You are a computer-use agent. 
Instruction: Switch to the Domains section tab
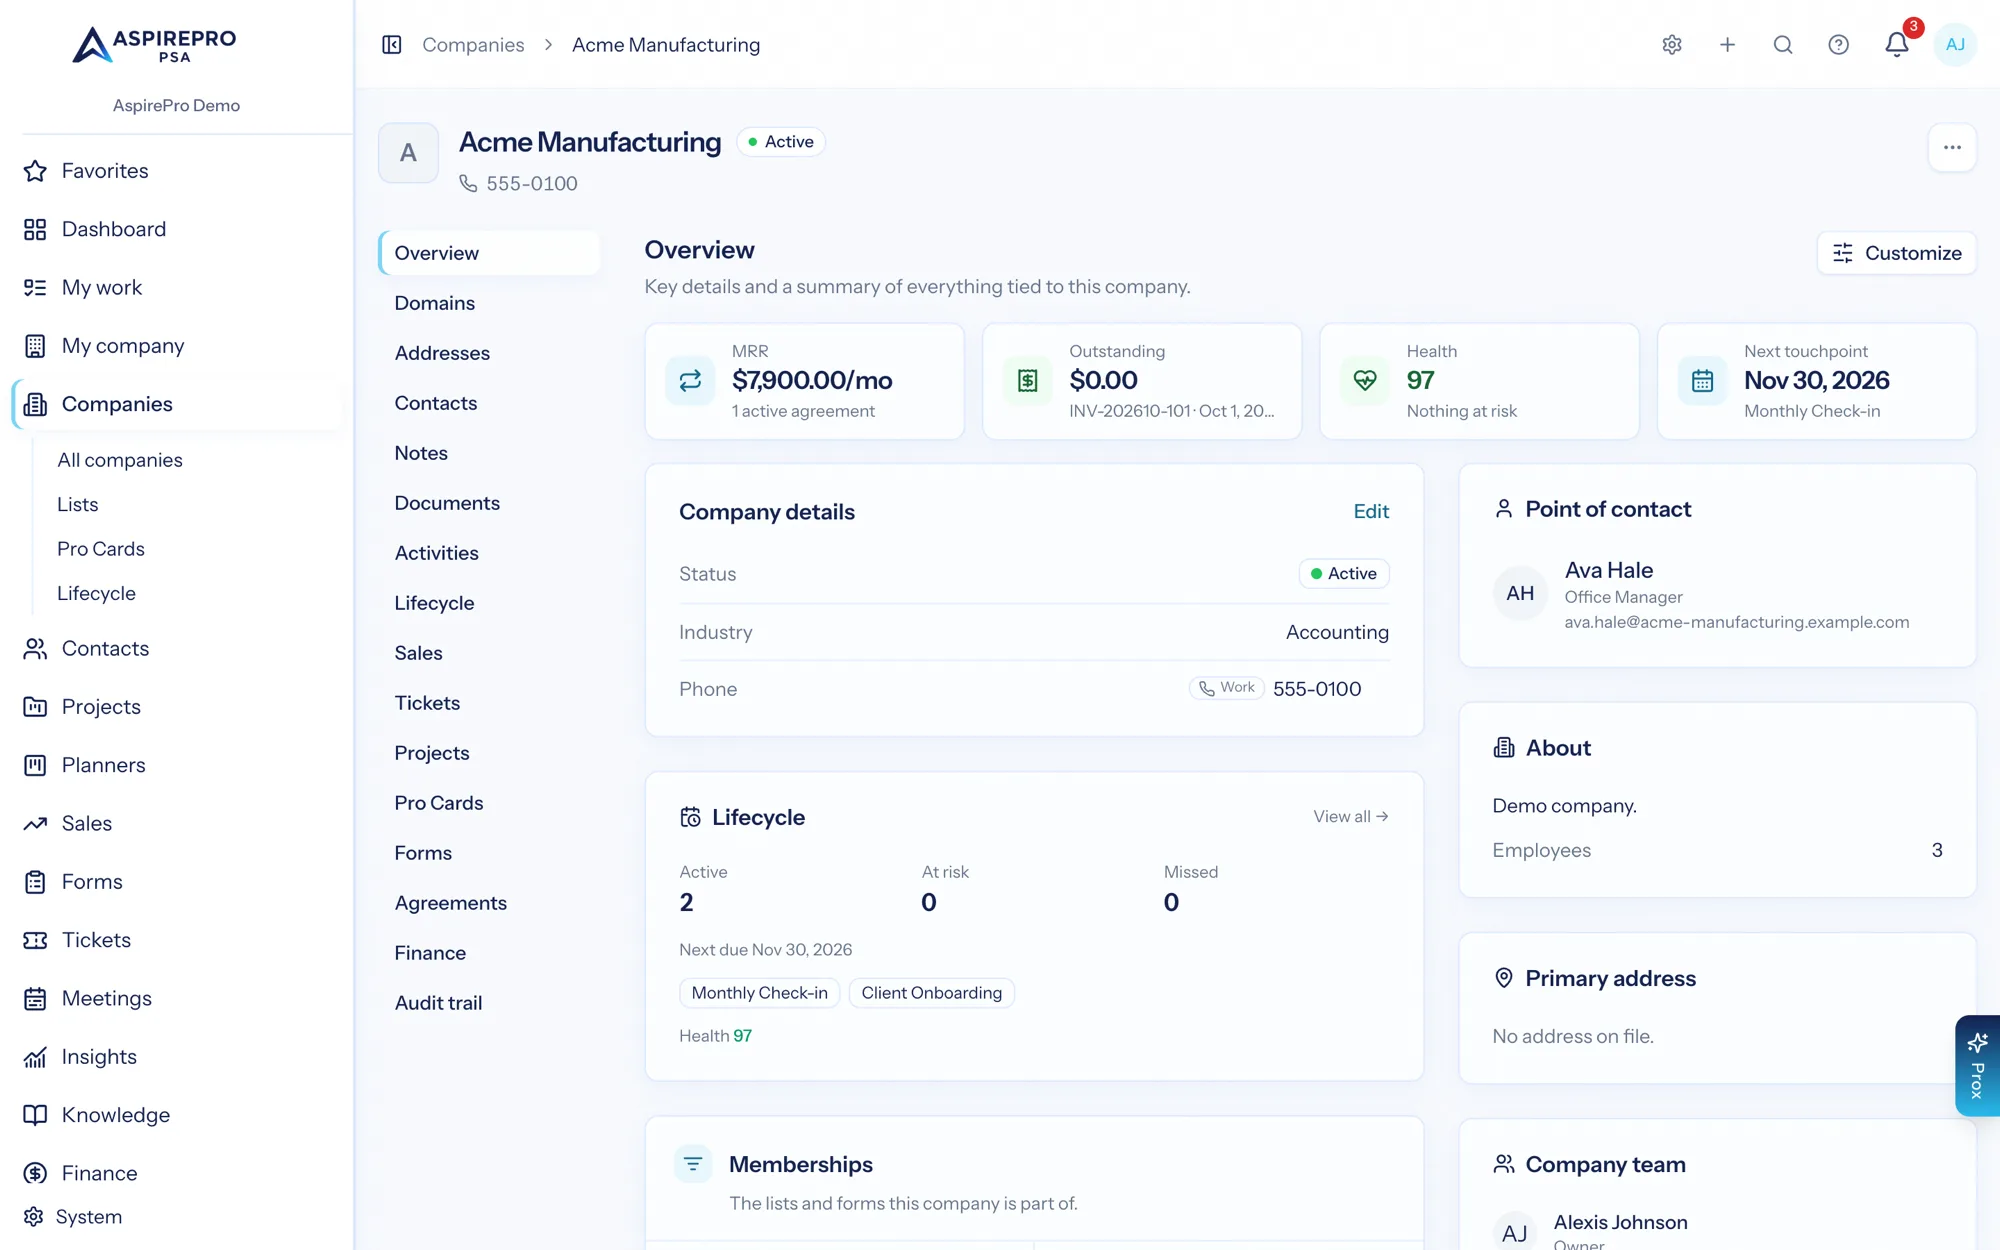[x=435, y=303]
